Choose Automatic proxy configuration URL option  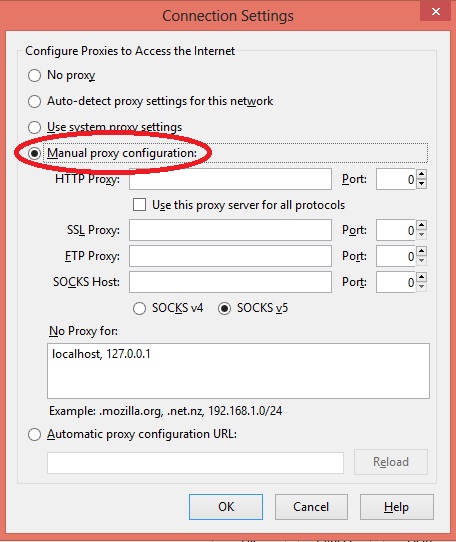[34, 434]
